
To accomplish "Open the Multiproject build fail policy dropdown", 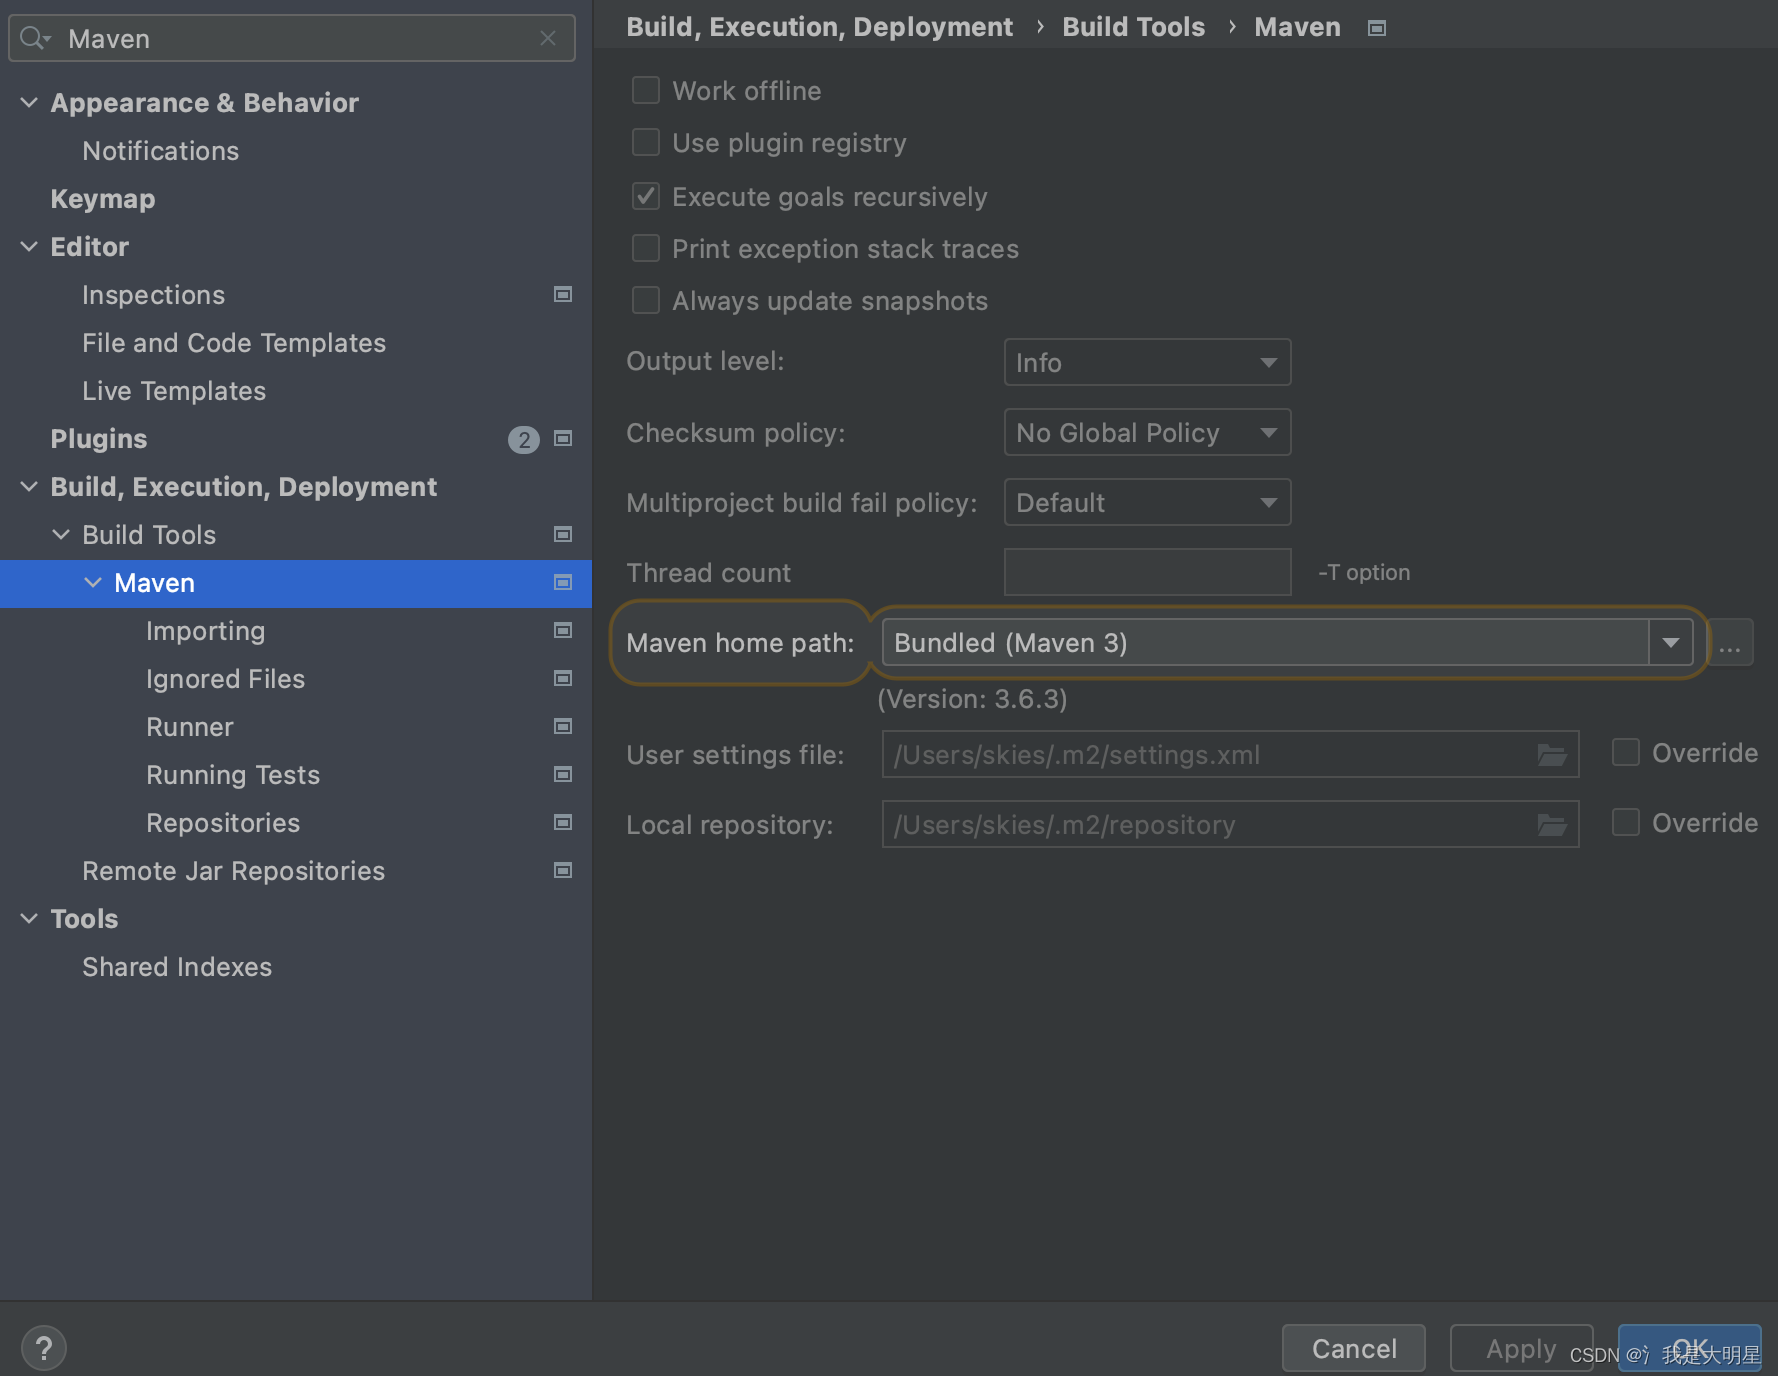I will coord(1147,502).
